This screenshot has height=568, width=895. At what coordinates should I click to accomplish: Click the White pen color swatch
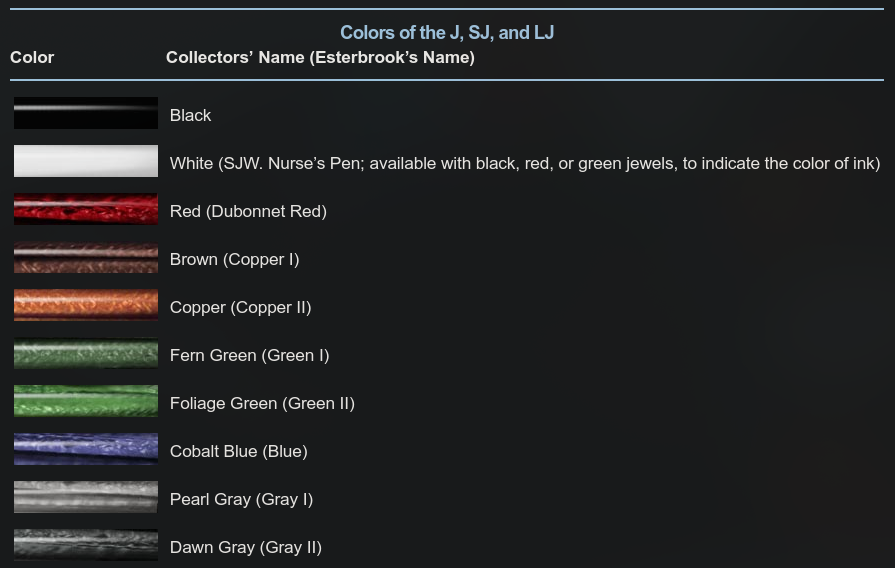coord(86,161)
